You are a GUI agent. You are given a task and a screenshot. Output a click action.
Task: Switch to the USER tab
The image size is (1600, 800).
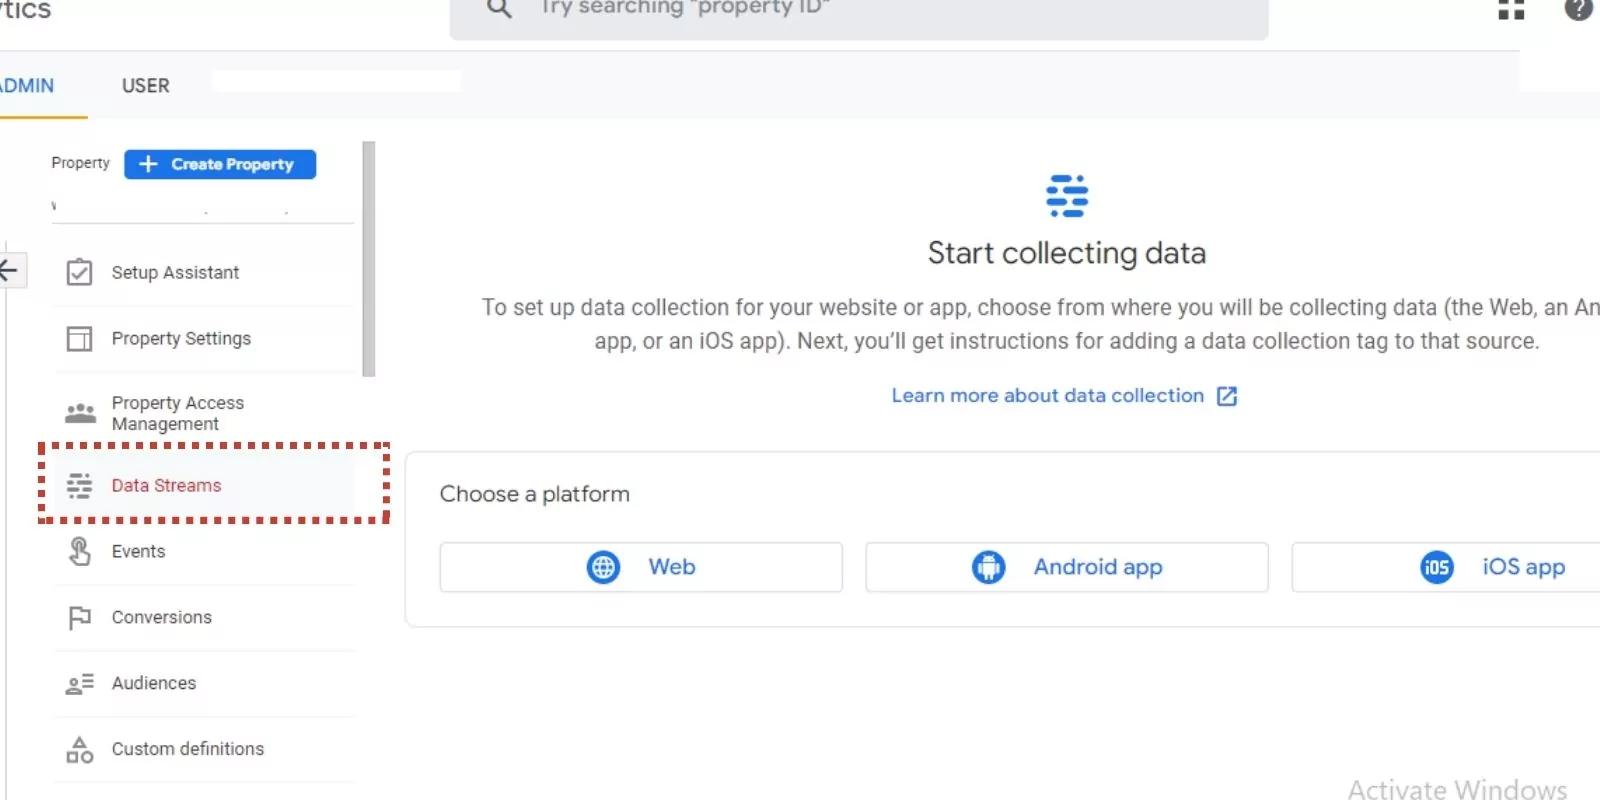tap(146, 86)
